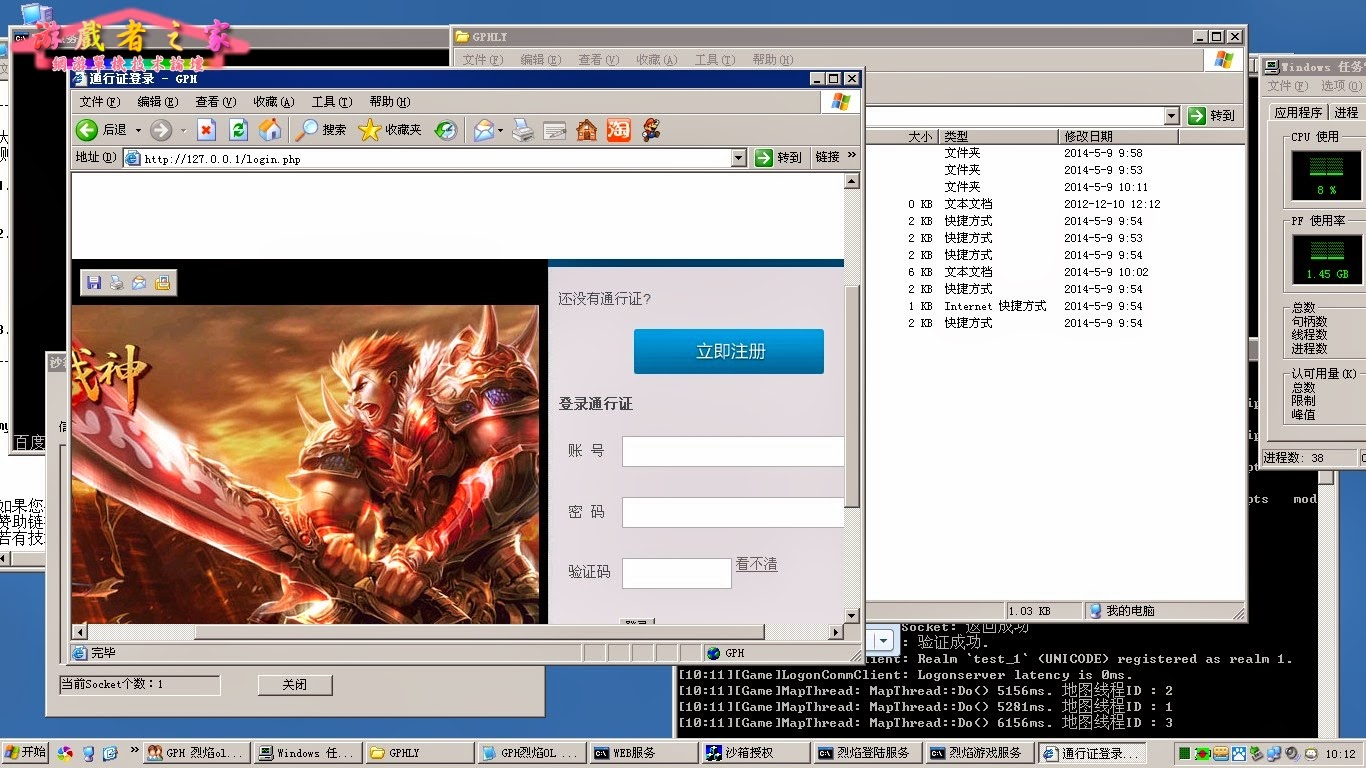Open the File (文件) menu in IE

(100, 102)
